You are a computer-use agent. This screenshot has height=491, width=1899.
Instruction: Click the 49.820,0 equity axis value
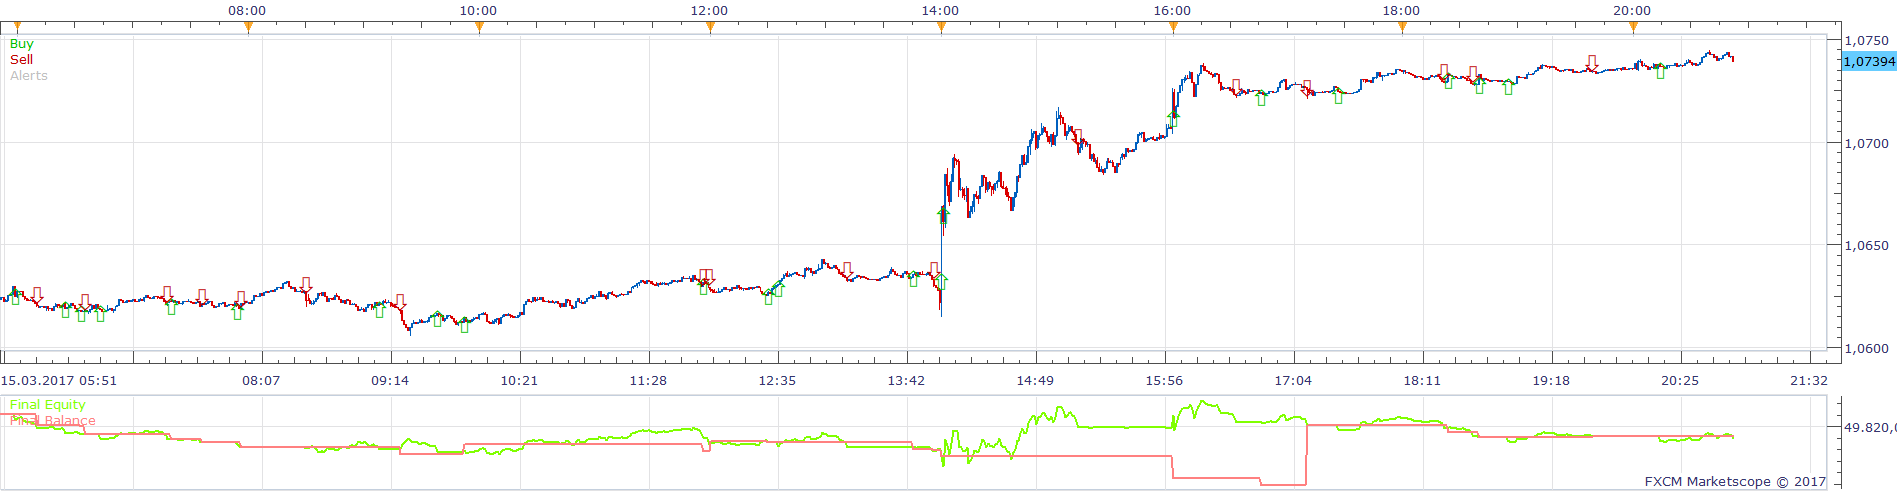click(x=1870, y=428)
